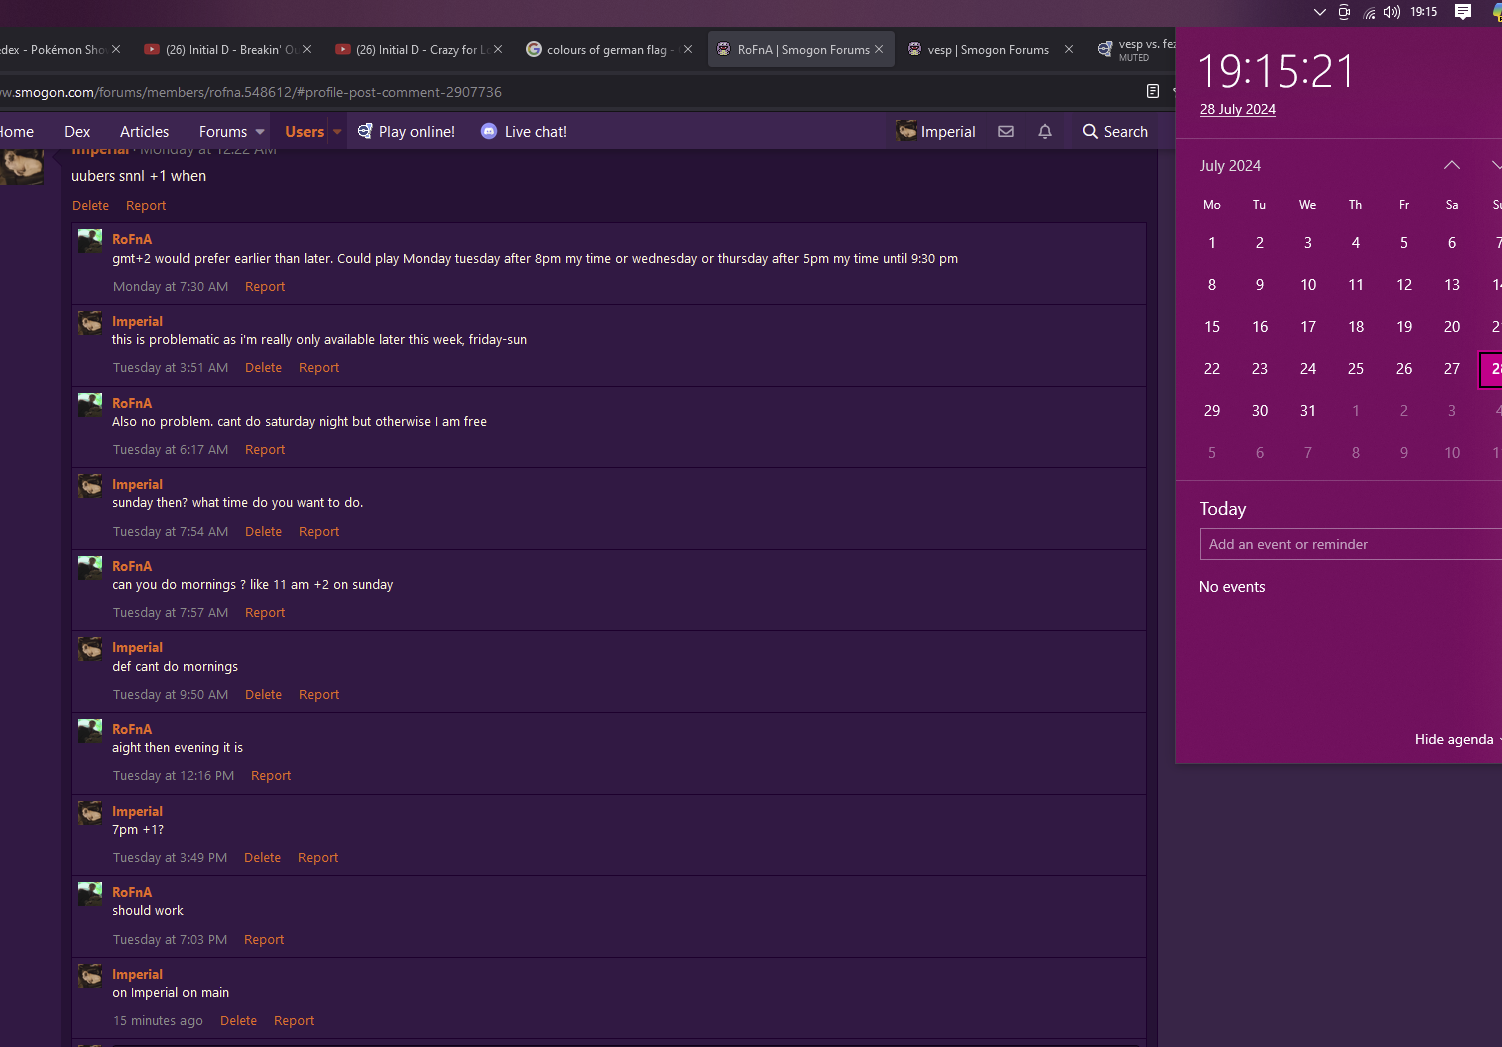Report 'Also no problem' comment

point(265,449)
